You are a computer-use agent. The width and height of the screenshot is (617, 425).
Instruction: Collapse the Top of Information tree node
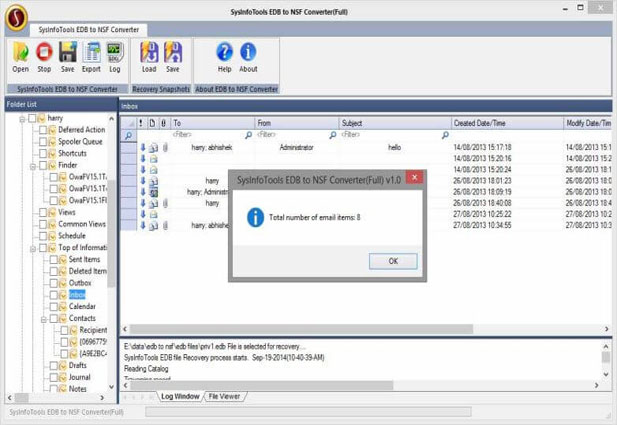click(x=33, y=249)
